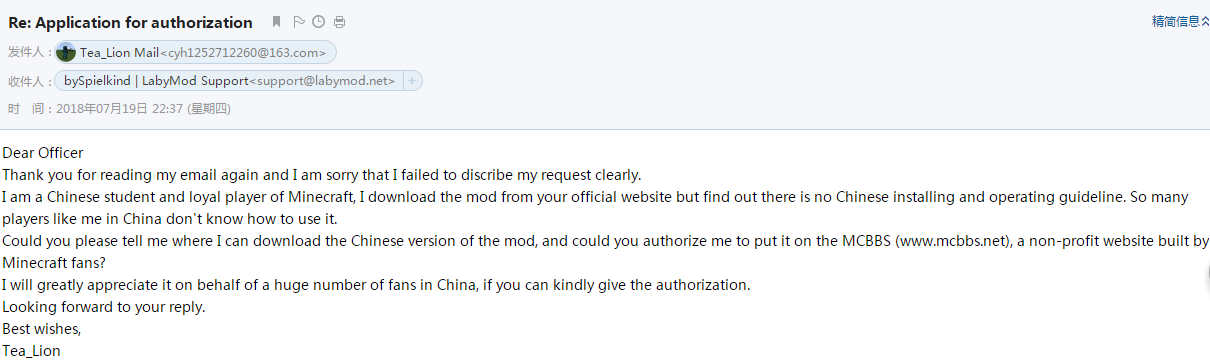This screenshot has width=1210, height=364.
Task: Set a reminder via the clock icon
Action: point(319,22)
